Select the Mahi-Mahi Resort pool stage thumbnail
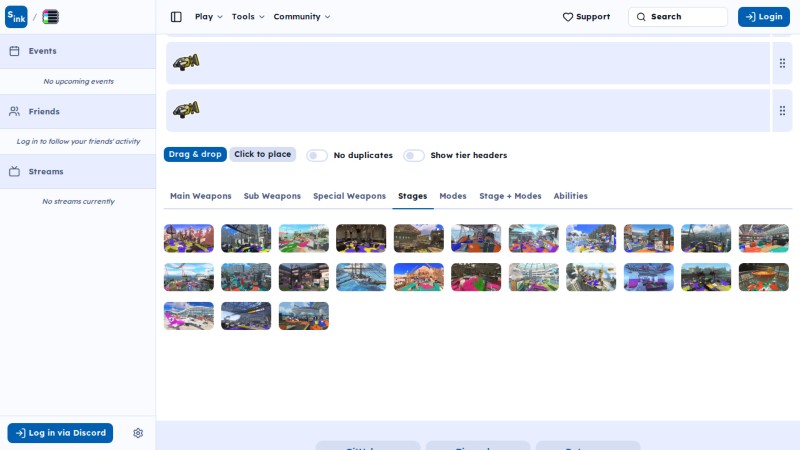 point(591,238)
